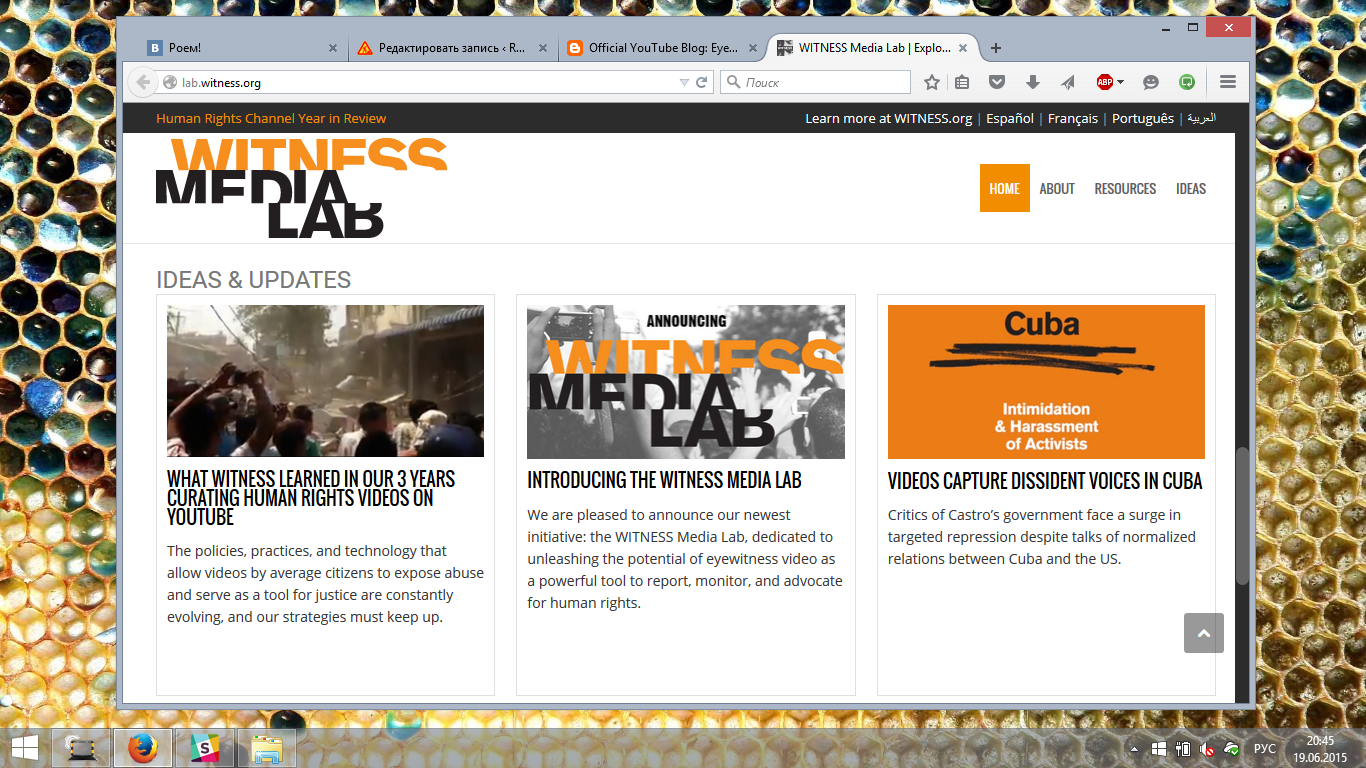Click the IDEAS & UPDATES heading
1366x768 pixels.
254,280
